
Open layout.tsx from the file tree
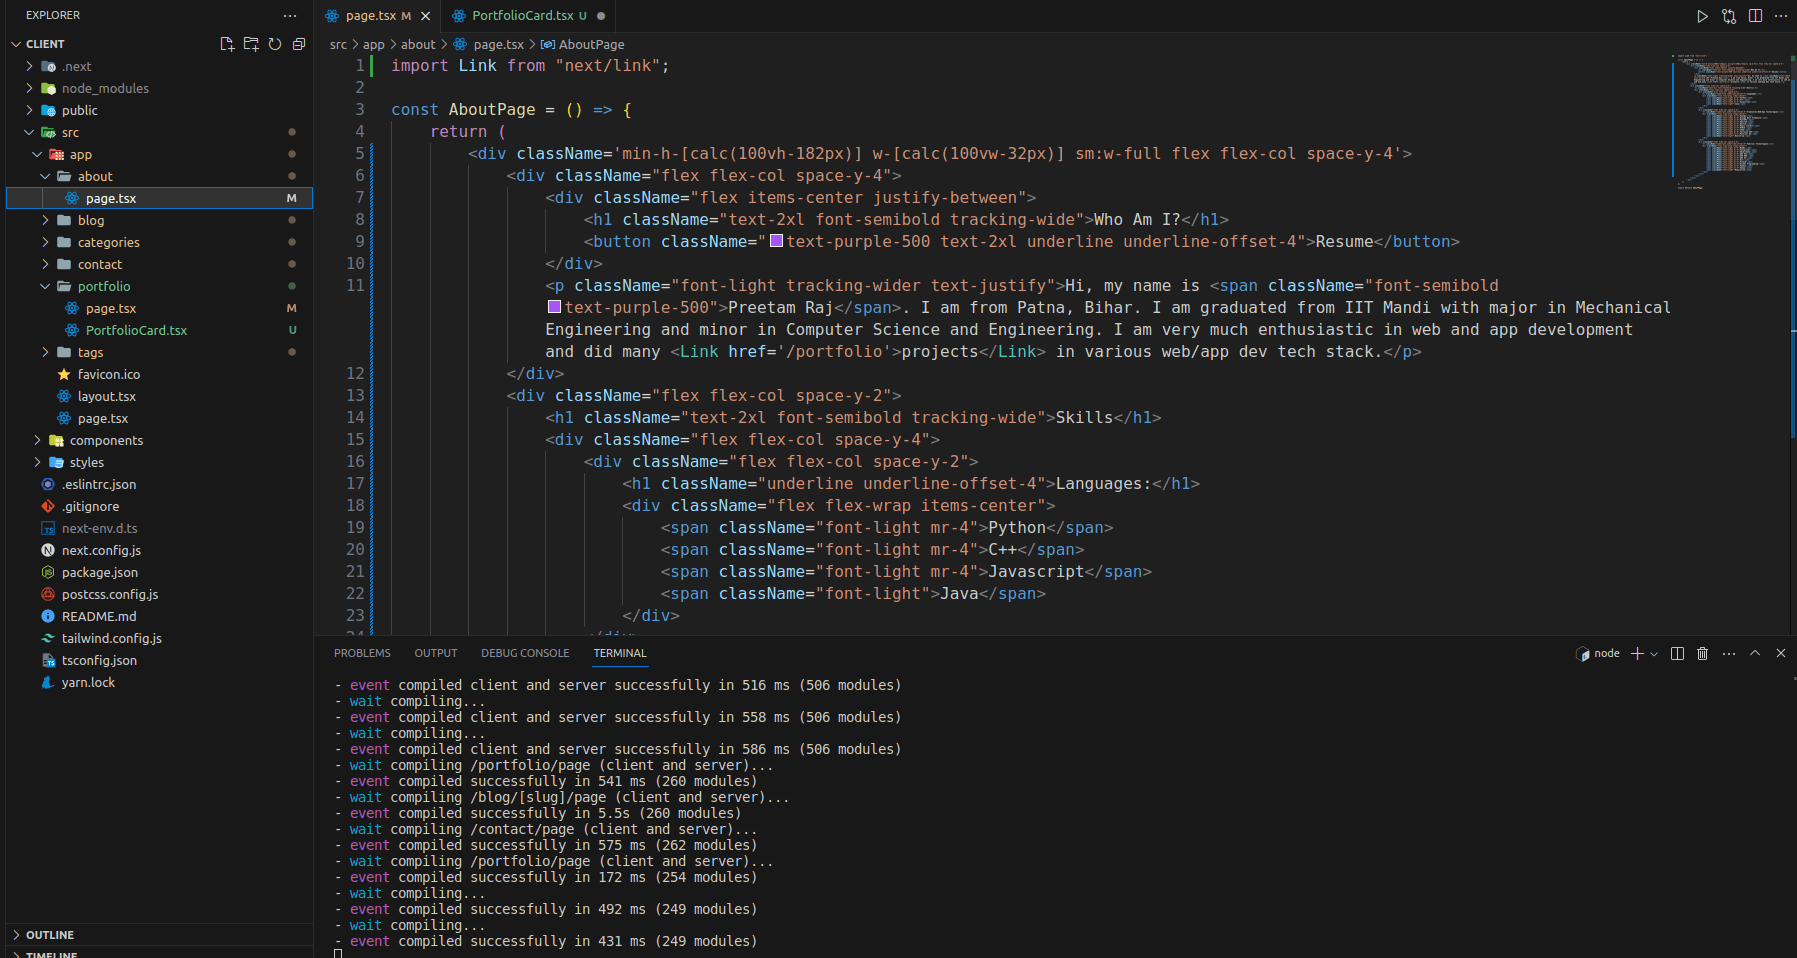106,396
